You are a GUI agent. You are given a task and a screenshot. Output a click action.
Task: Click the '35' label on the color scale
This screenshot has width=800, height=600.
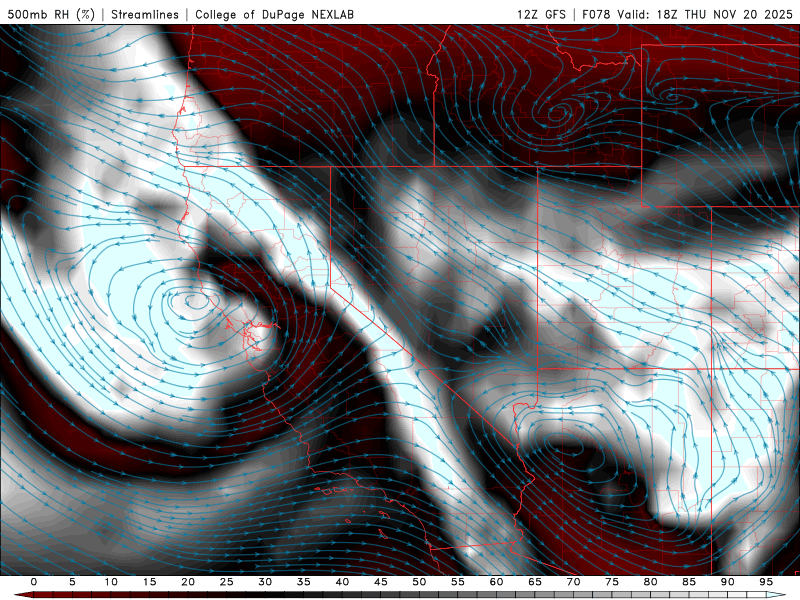point(304,582)
